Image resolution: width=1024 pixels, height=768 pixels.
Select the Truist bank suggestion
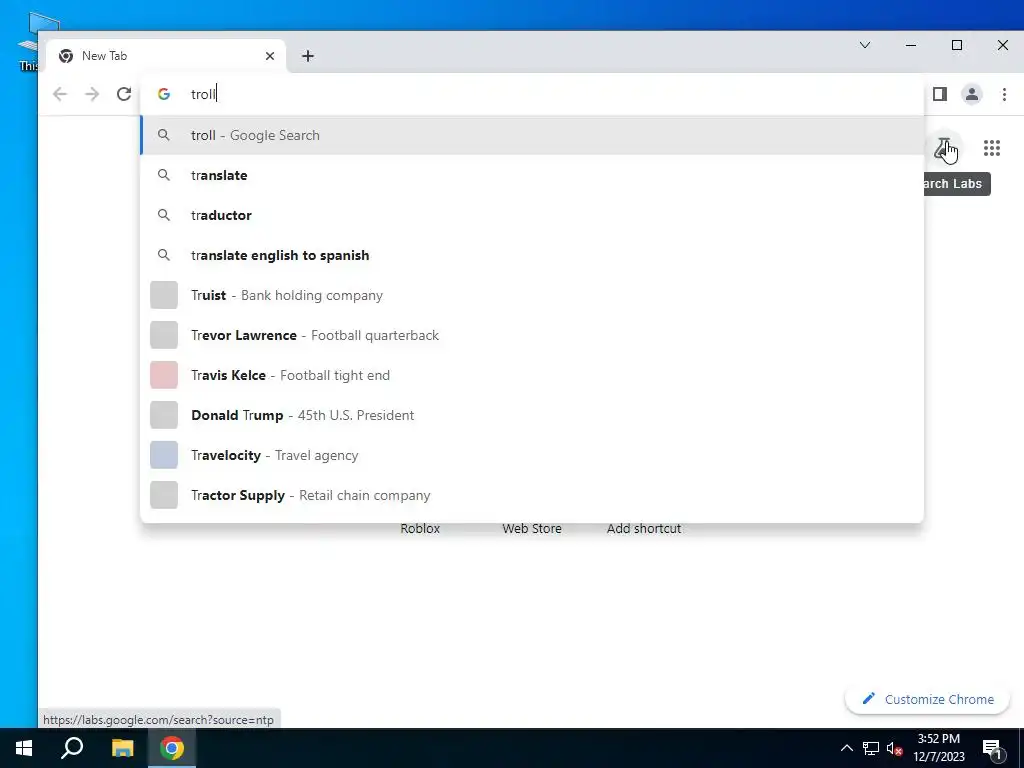532,295
